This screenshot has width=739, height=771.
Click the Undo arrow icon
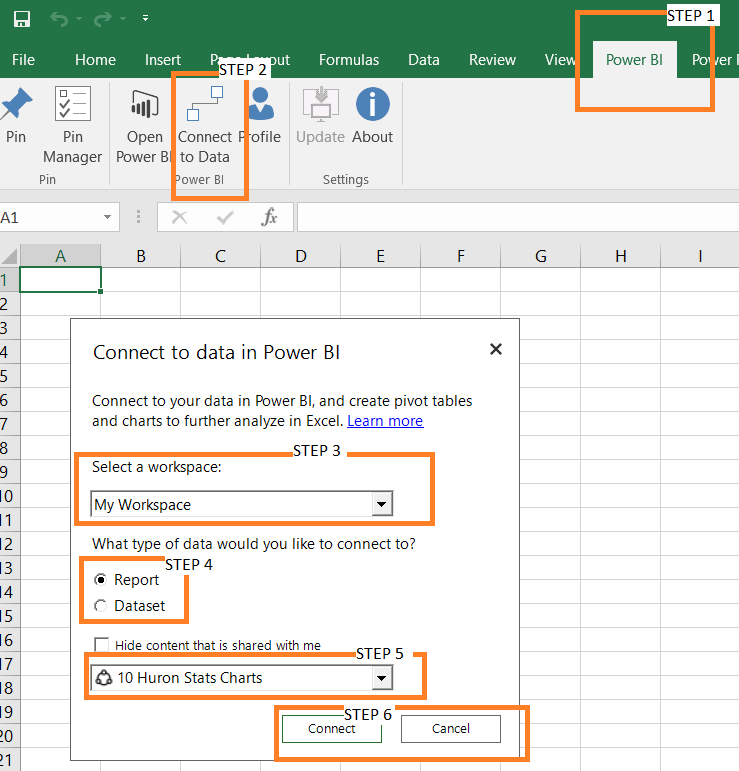(x=59, y=19)
